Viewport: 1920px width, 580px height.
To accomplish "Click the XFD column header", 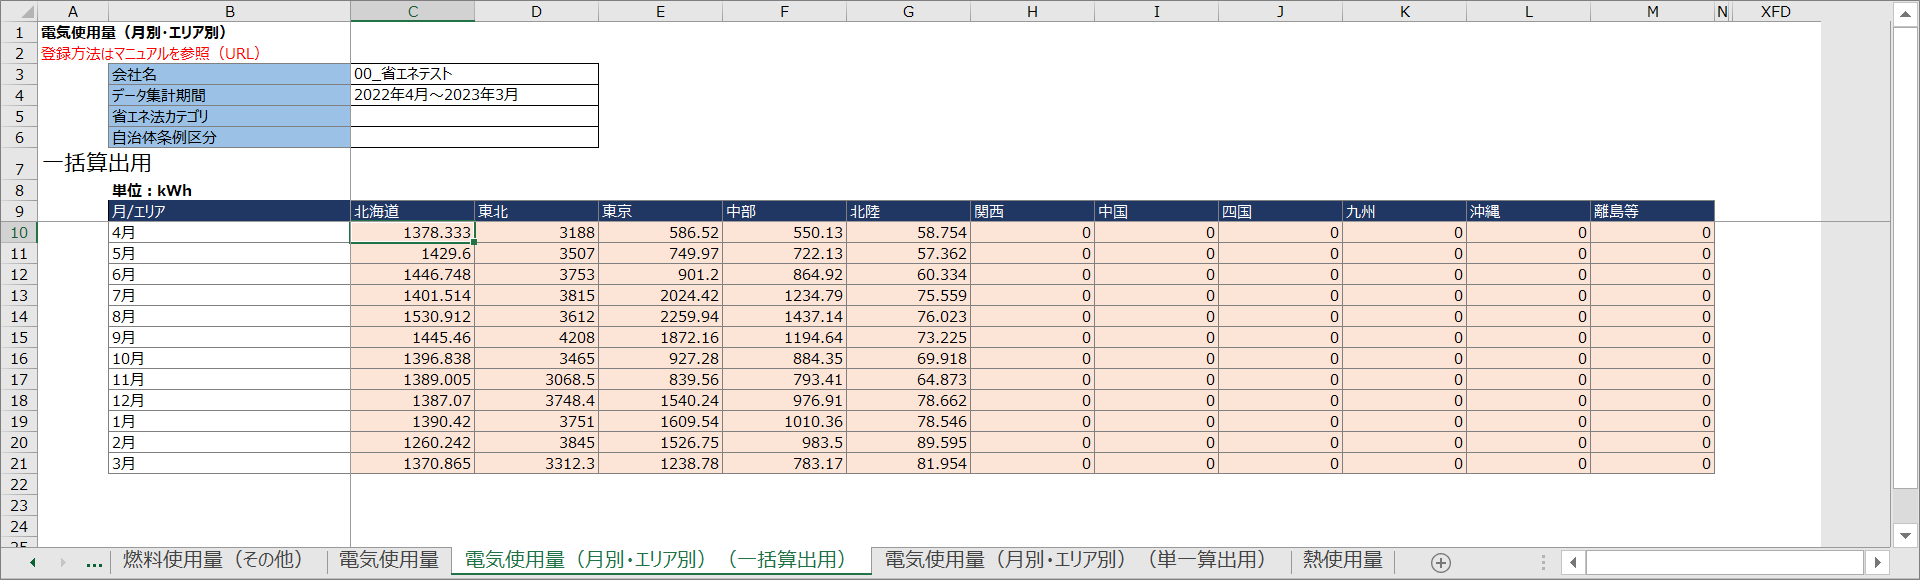I will point(1775,12).
